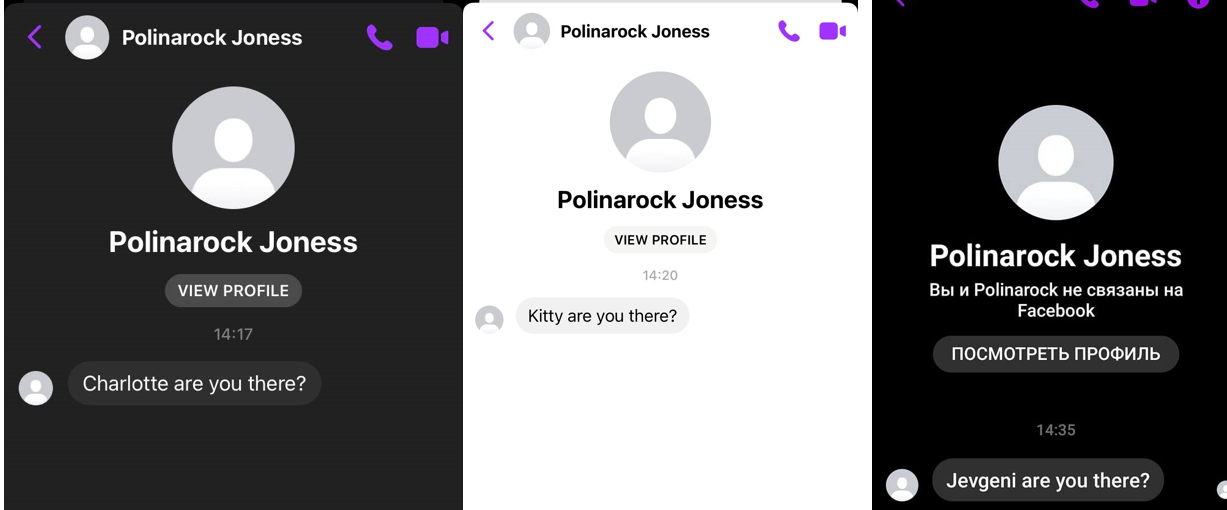
Task: Go back from the white-background chat
Action: point(488,31)
